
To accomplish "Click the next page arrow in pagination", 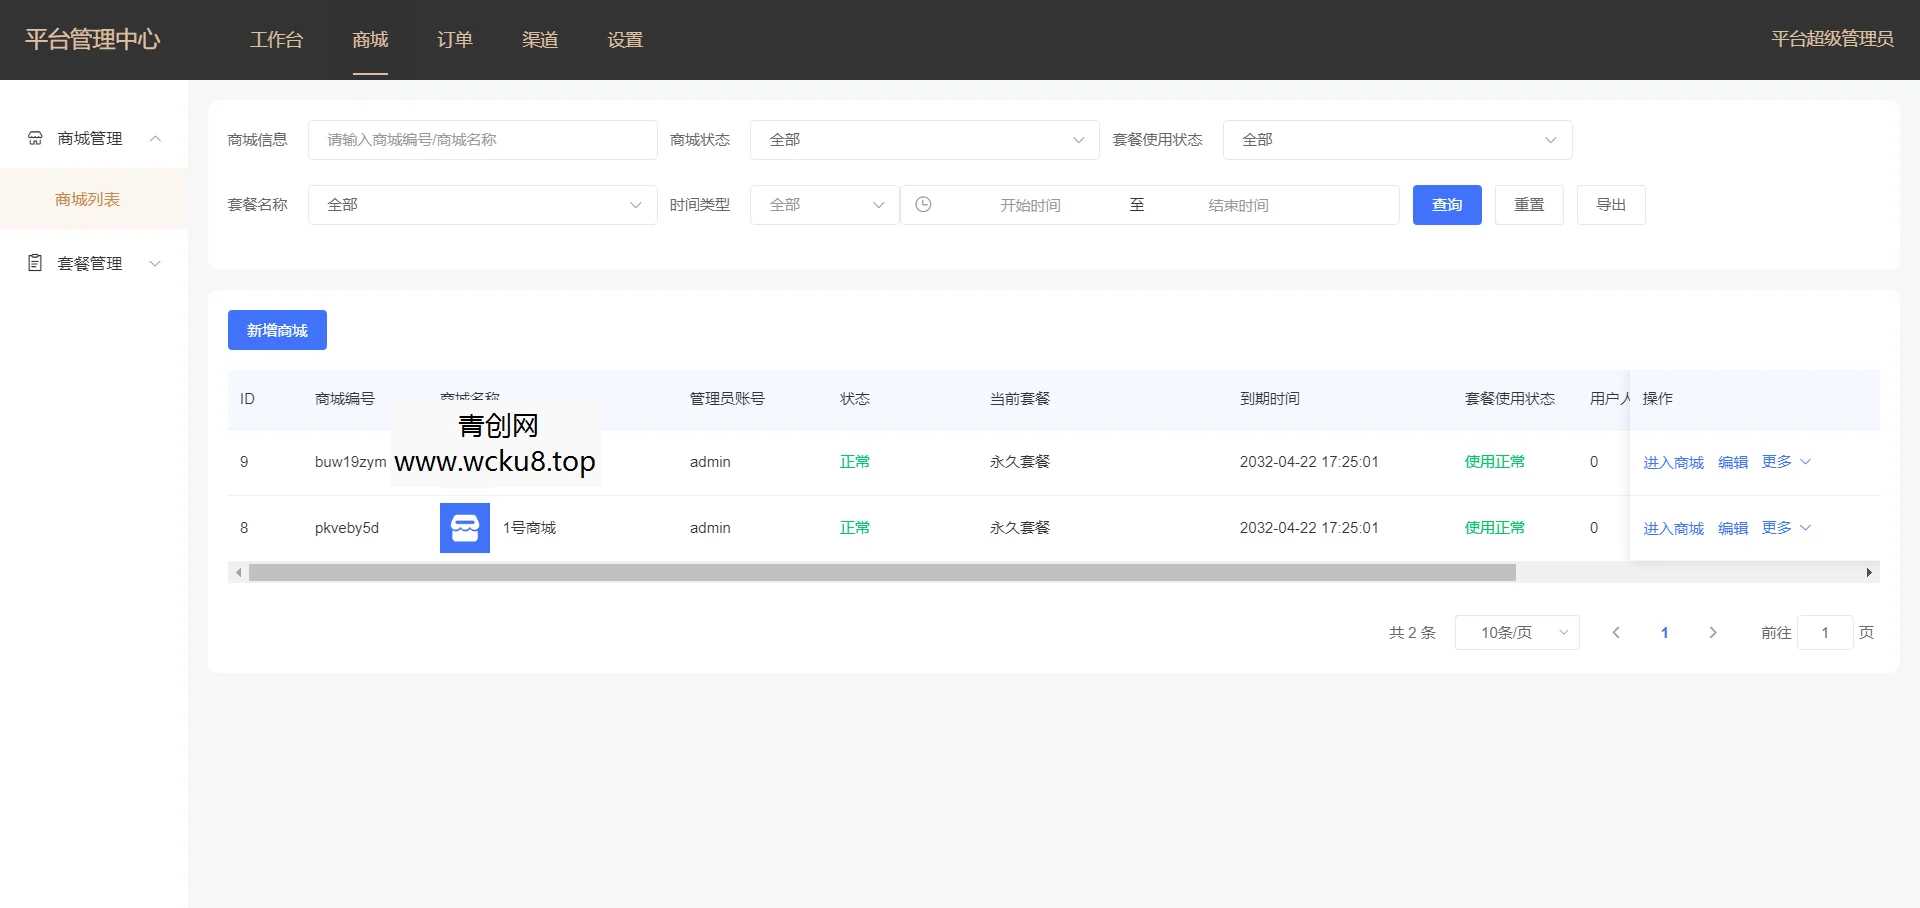I will coord(1713,632).
